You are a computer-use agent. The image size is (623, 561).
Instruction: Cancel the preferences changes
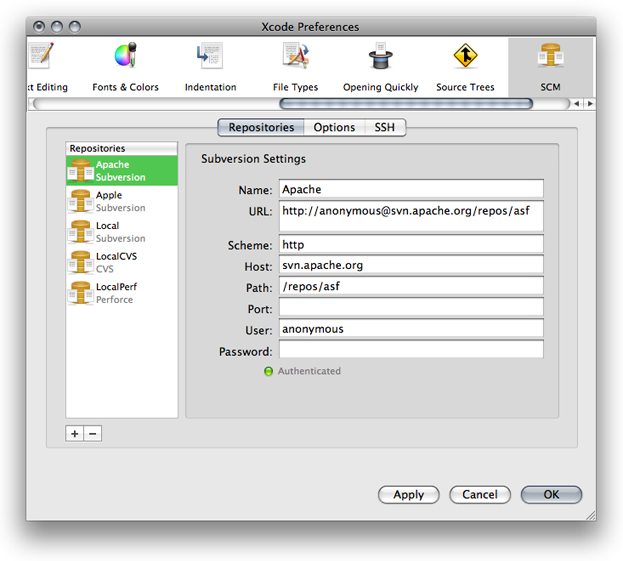click(x=479, y=494)
